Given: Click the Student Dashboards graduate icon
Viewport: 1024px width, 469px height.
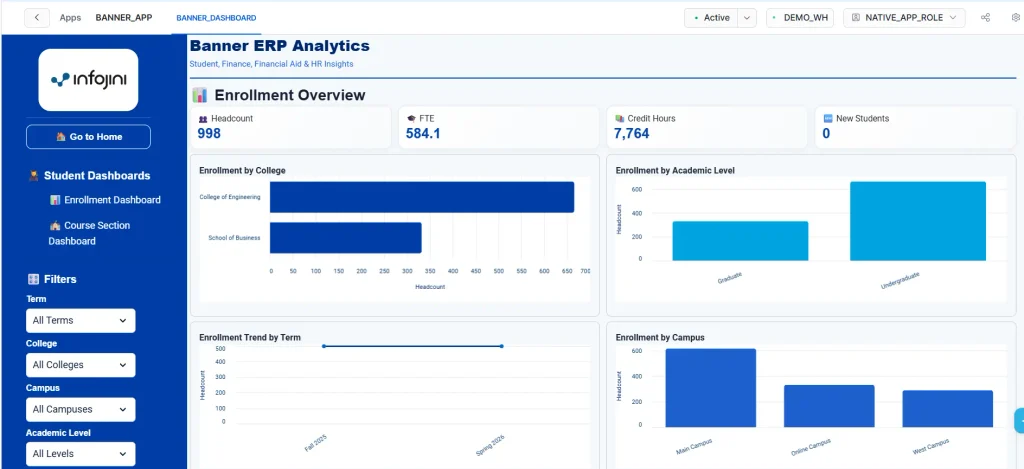Looking at the screenshot, I should [x=34, y=176].
